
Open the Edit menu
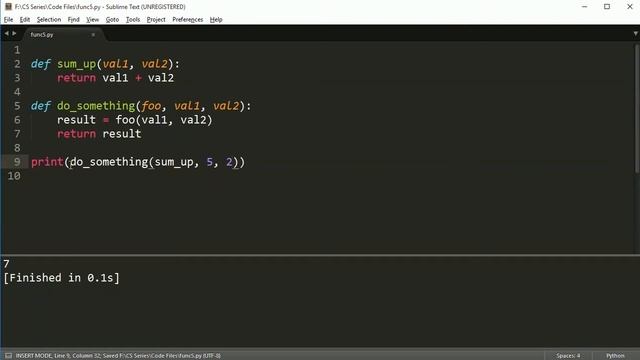[24, 20]
